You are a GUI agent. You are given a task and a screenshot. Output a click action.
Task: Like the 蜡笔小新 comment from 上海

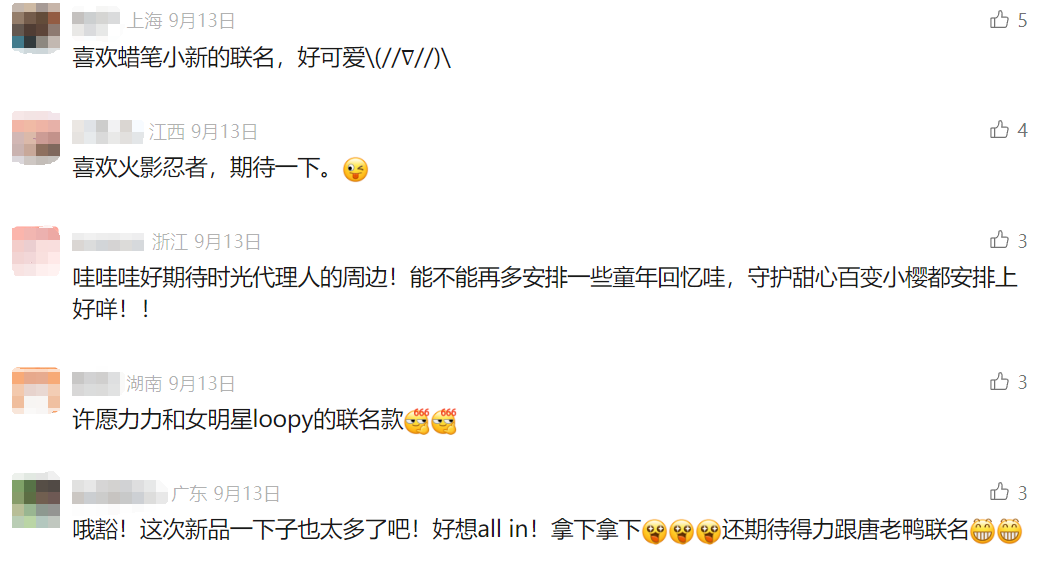(999, 20)
